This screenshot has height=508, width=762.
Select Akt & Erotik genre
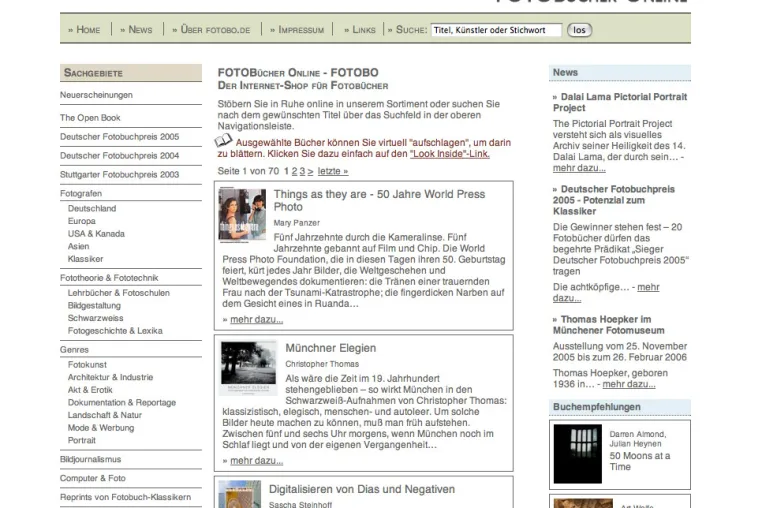click(x=90, y=390)
